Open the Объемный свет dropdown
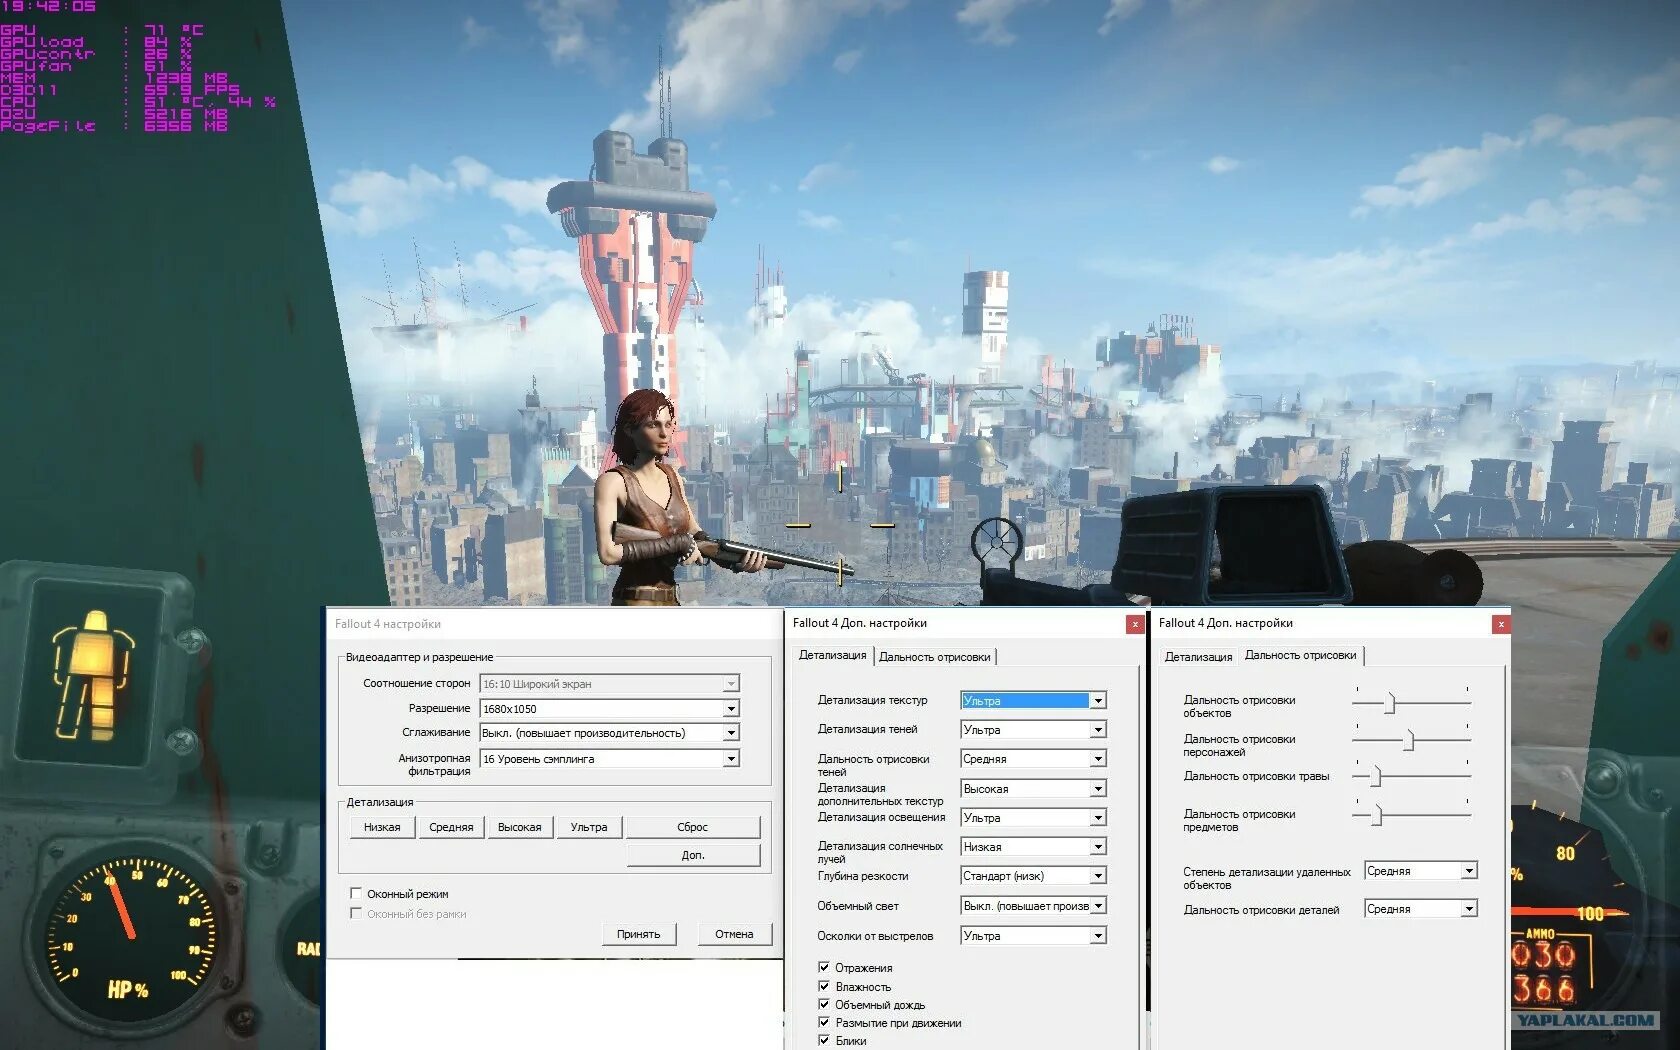Viewport: 1680px width, 1050px height. tap(1033, 906)
